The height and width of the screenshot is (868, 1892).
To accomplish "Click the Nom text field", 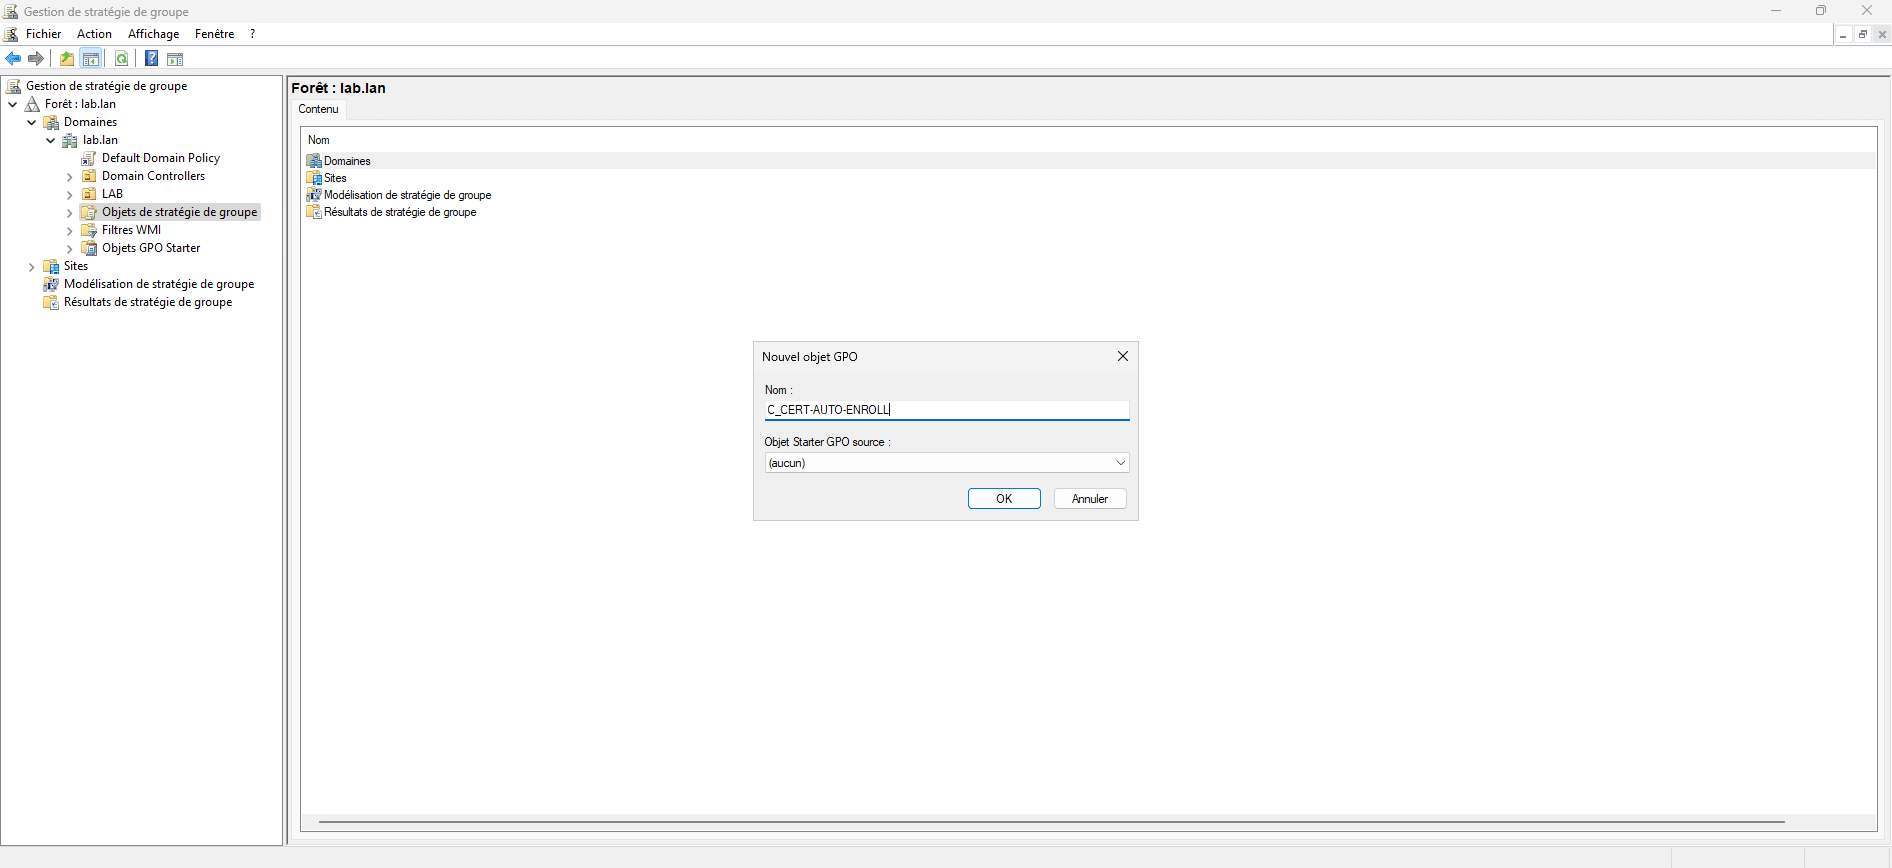I will 946,410.
